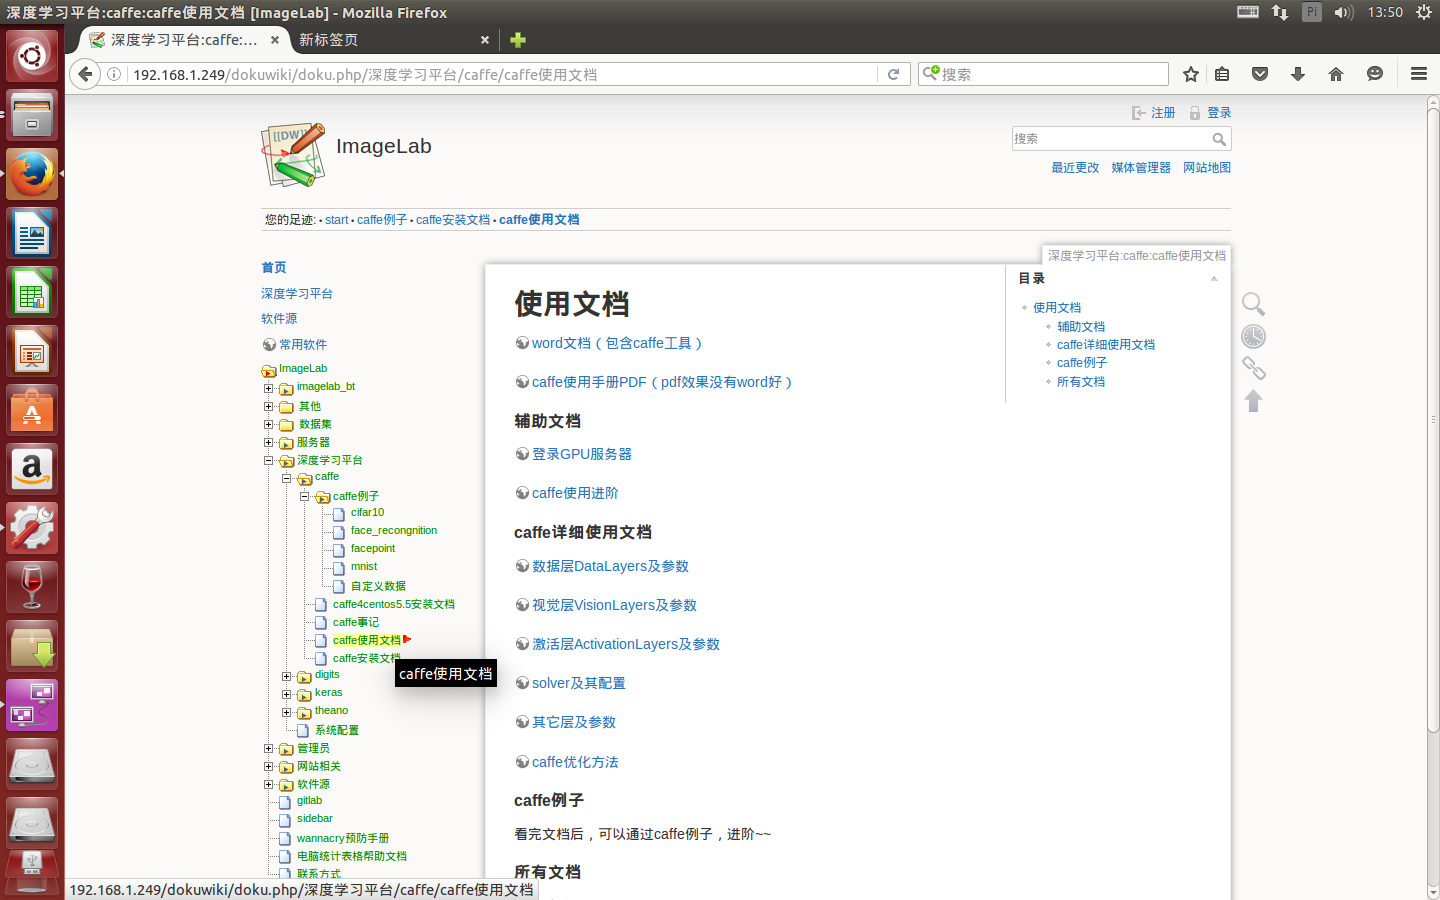1440x900 pixels.
Task: Open the cifar10 tree page
Action: (367, 513)
